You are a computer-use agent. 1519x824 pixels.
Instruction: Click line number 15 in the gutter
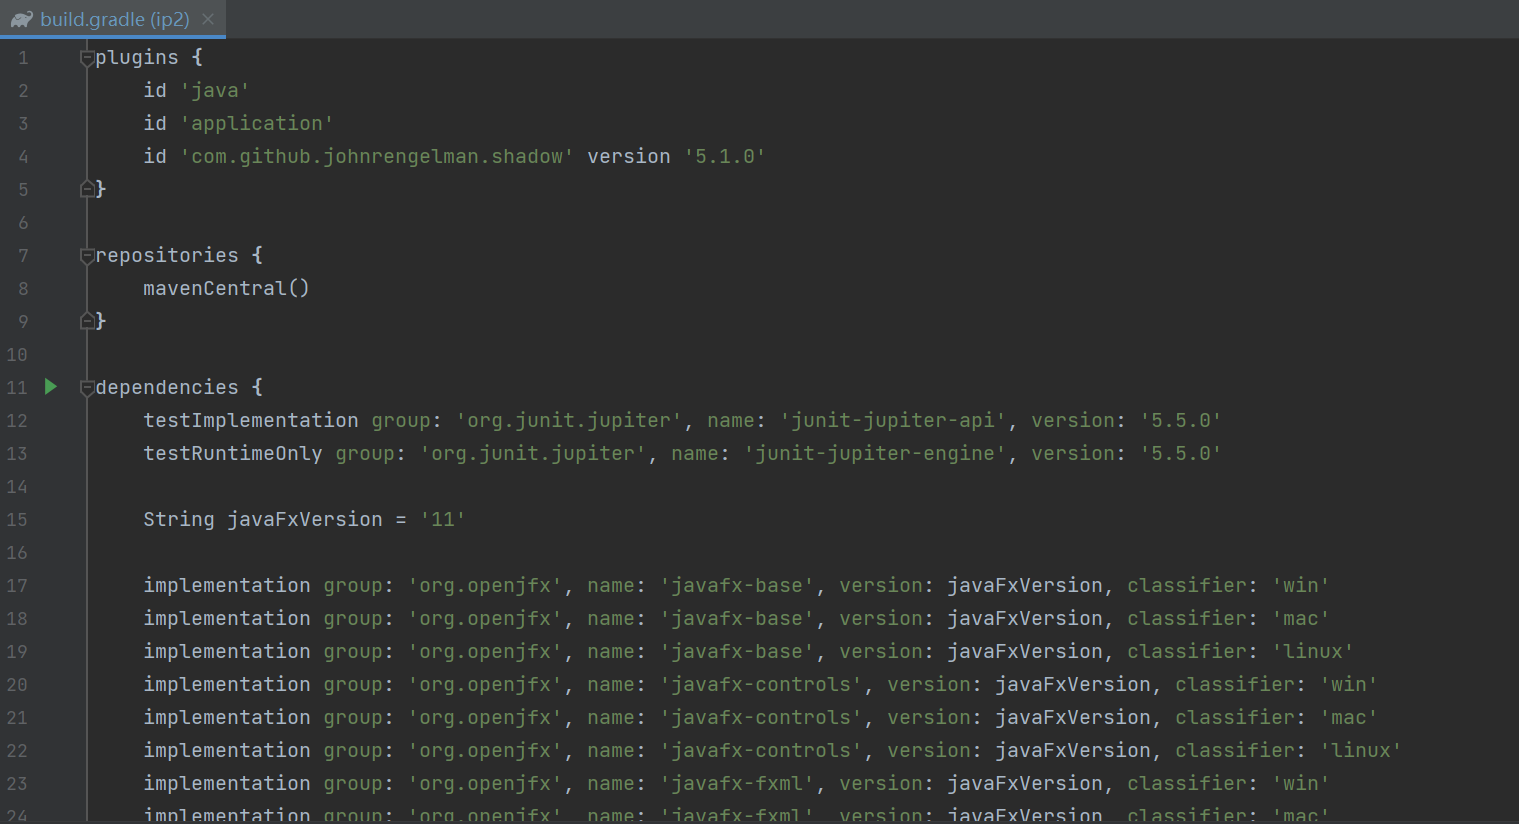pyautogui.click(x=16, y=519)
